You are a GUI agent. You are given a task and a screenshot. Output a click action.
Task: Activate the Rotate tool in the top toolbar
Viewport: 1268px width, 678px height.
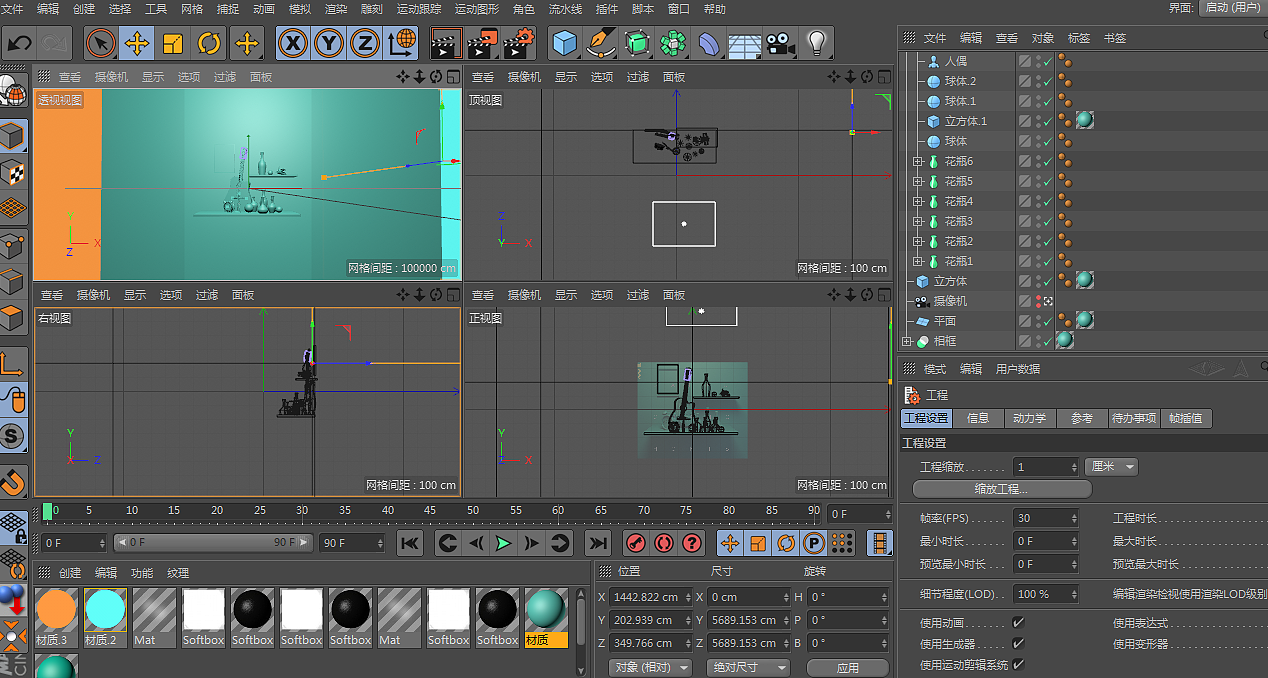click(x=209, y=43)
